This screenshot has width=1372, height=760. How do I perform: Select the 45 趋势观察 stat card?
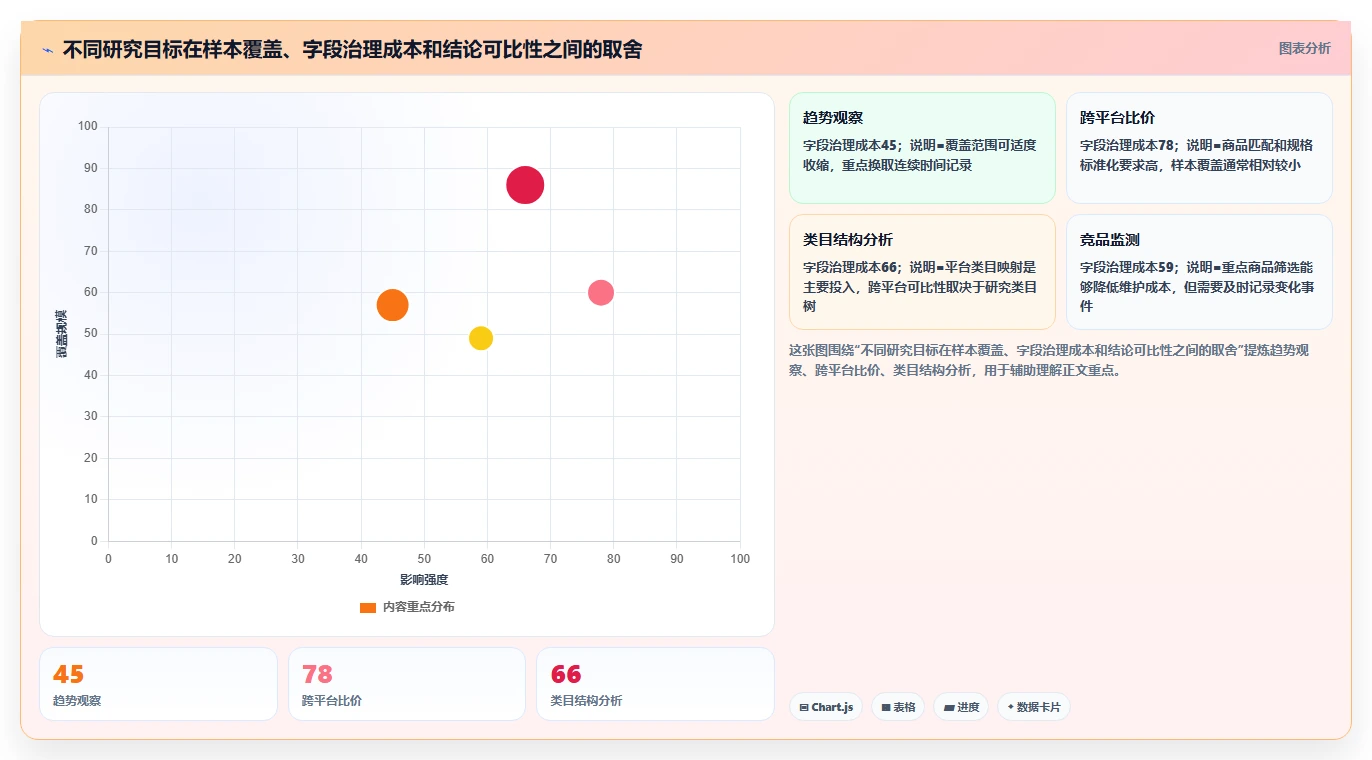coord(158,684)
